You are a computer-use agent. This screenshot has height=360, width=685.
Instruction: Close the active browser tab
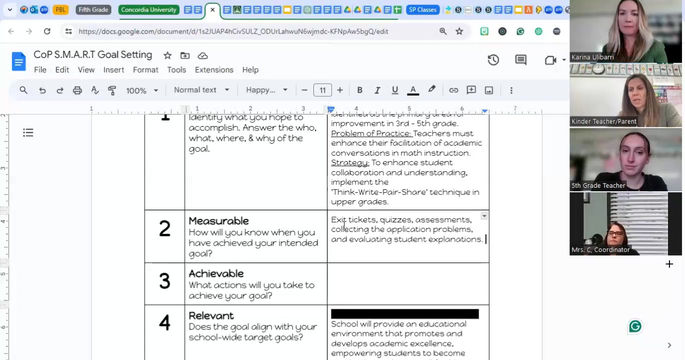213,10
